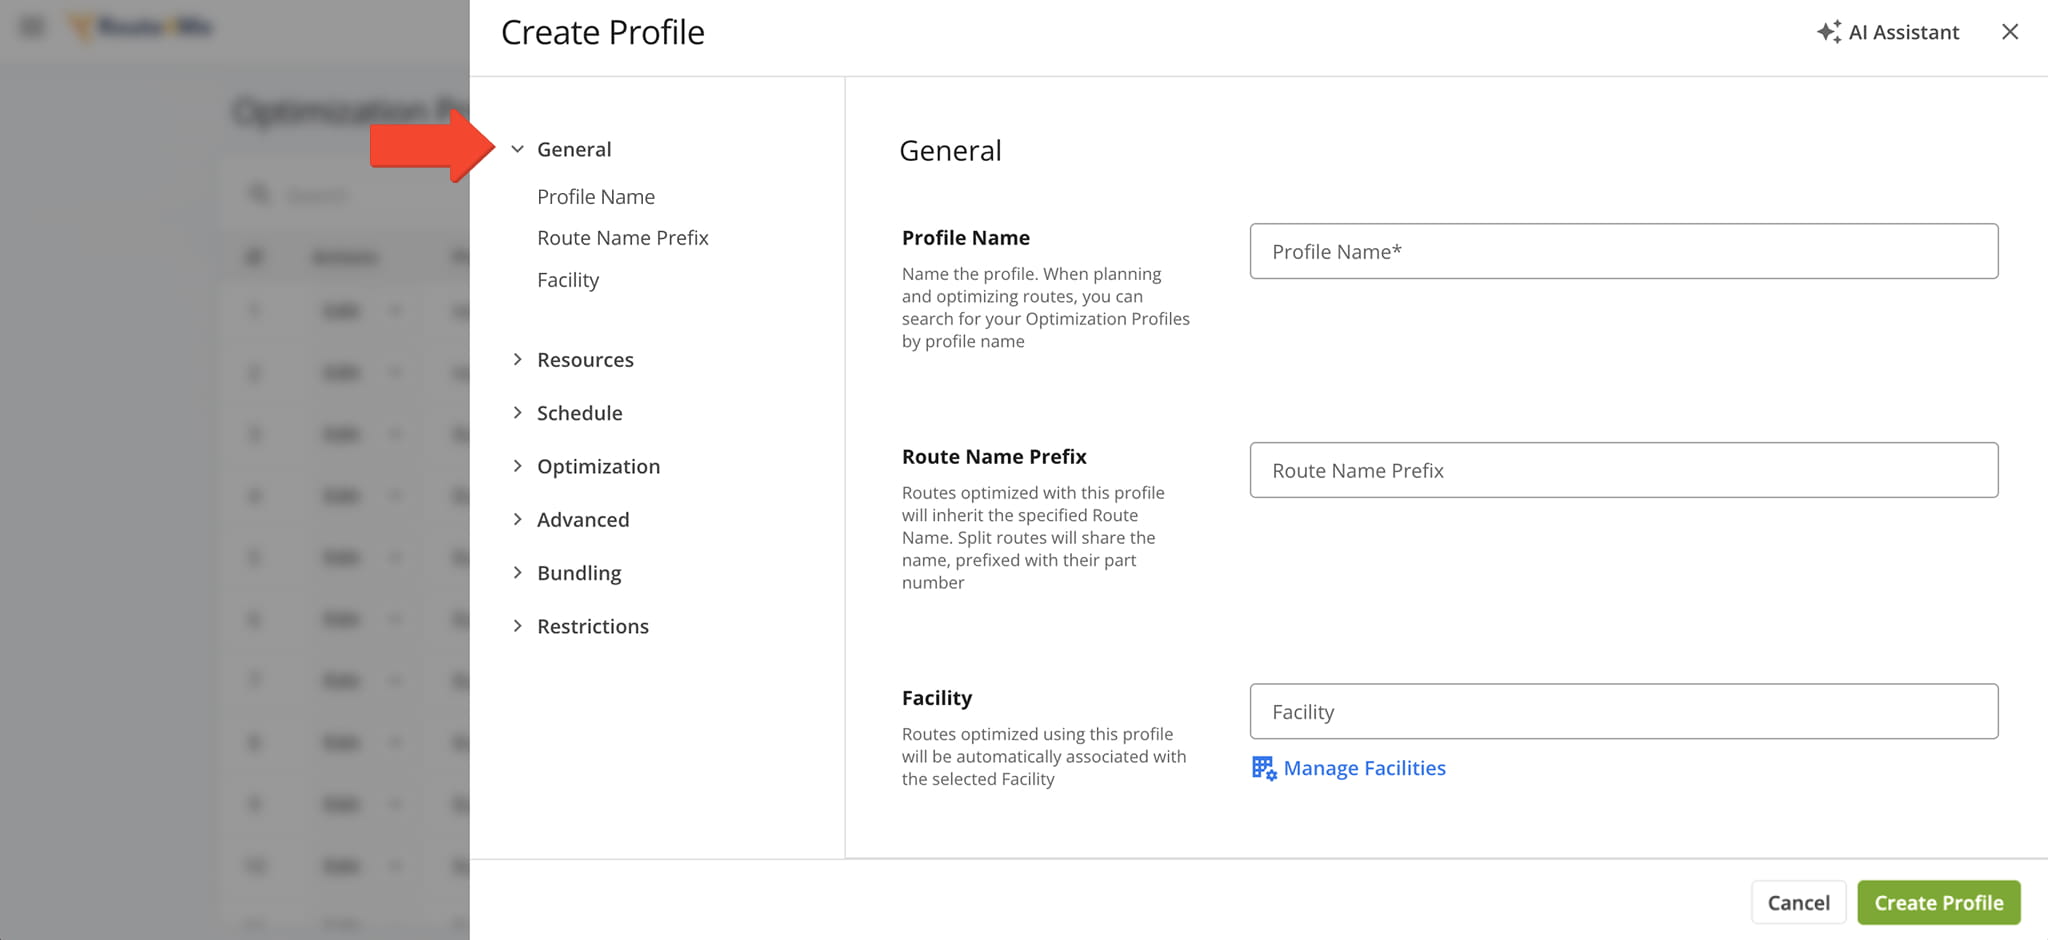Click the AI Assistant label
Image resolution: width=2048 pixels, height=940 pixels.
[x=1904, y=32]
